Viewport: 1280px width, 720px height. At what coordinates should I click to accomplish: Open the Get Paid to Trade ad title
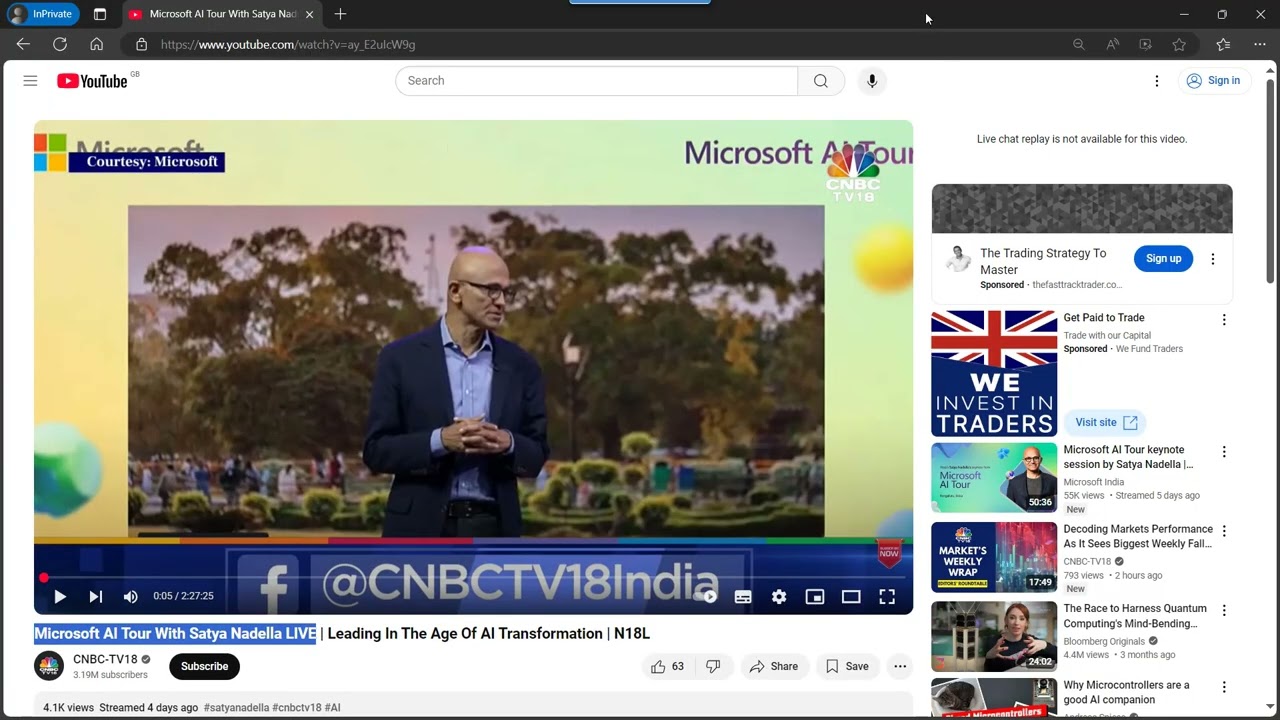pyautogui.click(x=1104, y=318)
